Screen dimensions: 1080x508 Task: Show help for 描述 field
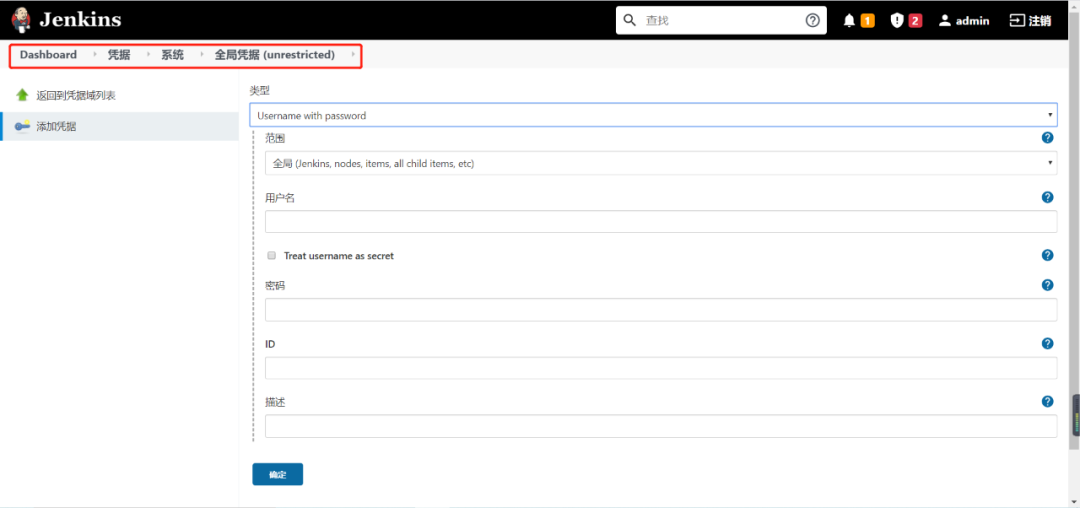[x=1048, y=401]
